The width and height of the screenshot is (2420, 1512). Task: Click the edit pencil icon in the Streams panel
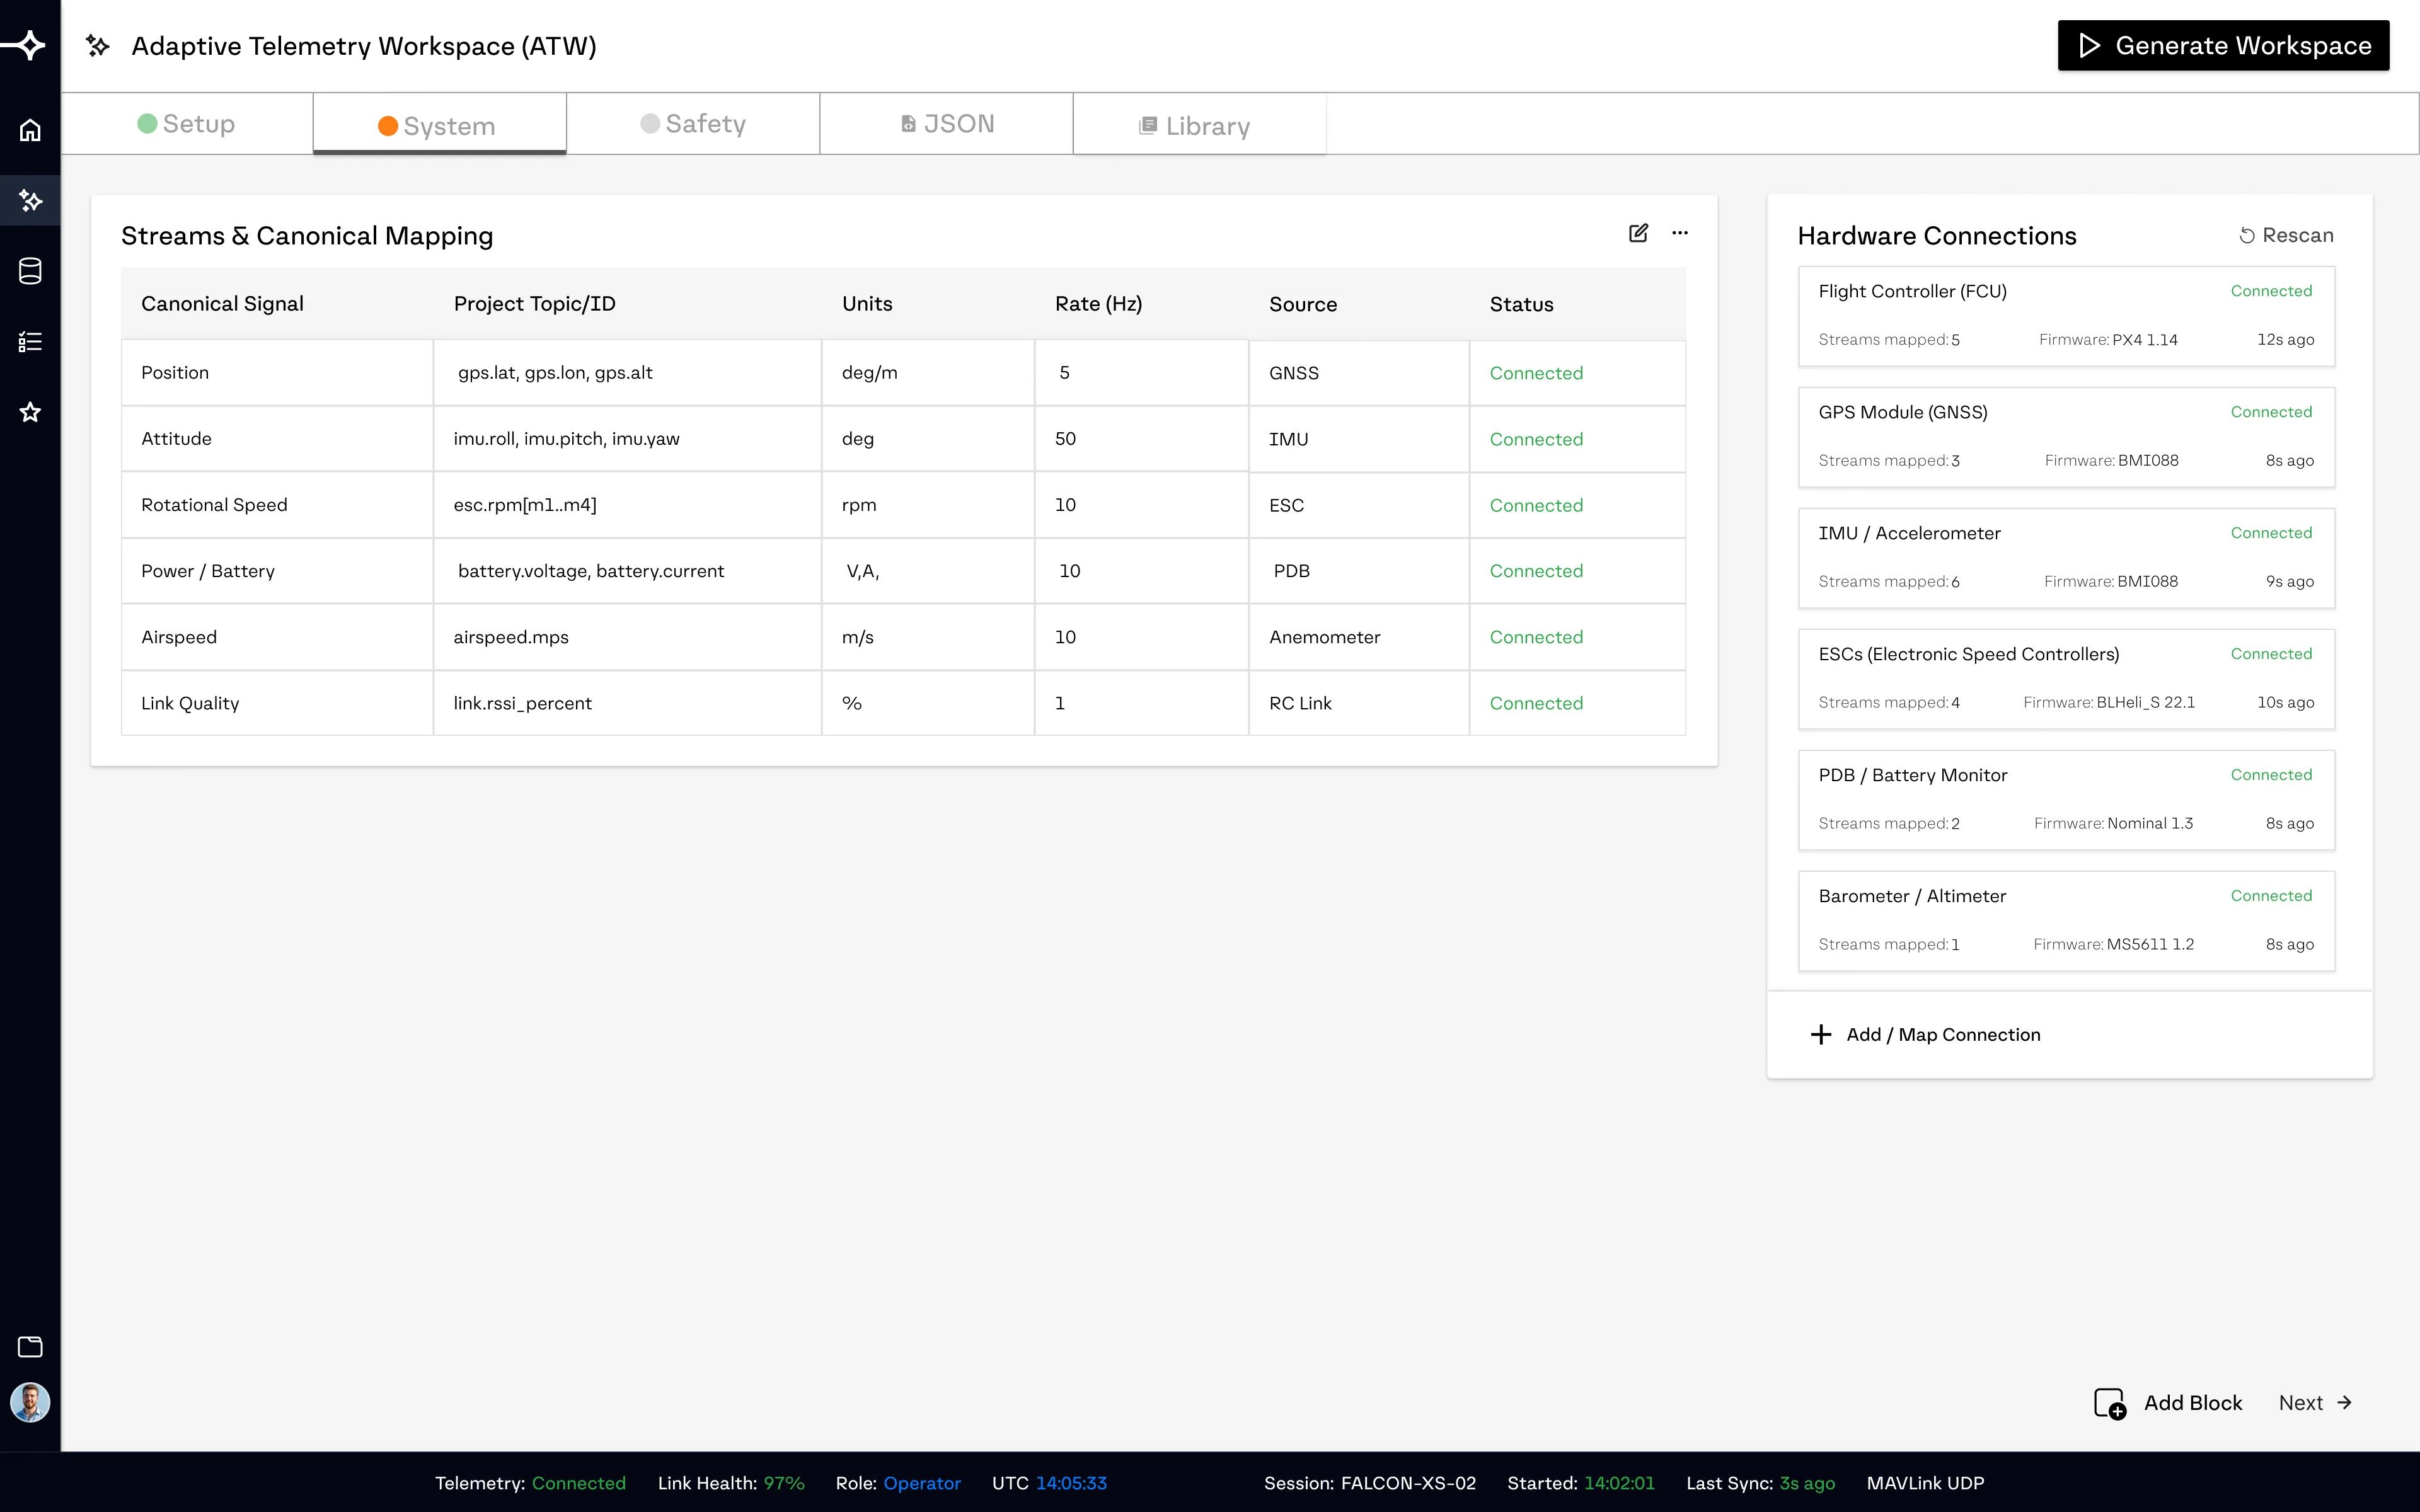1638,233
